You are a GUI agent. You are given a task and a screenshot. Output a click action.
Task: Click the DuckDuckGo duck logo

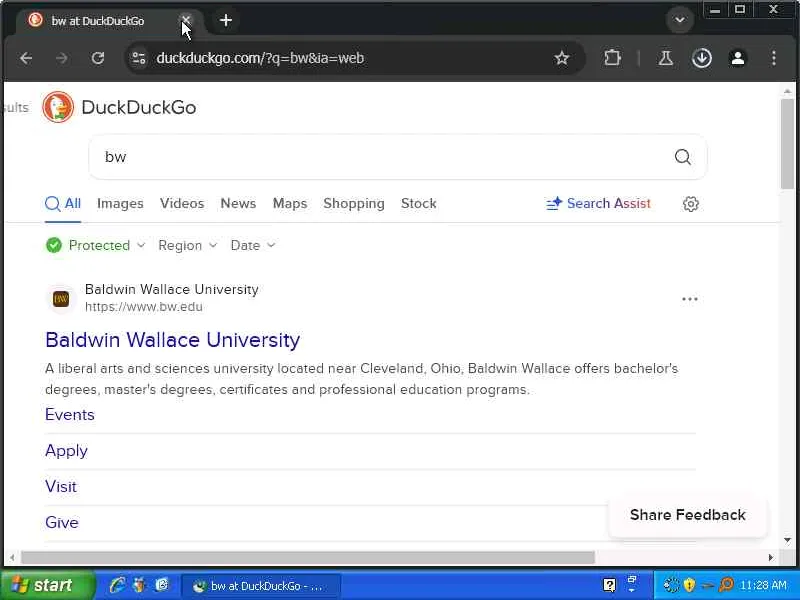click(x=58, y=107)
